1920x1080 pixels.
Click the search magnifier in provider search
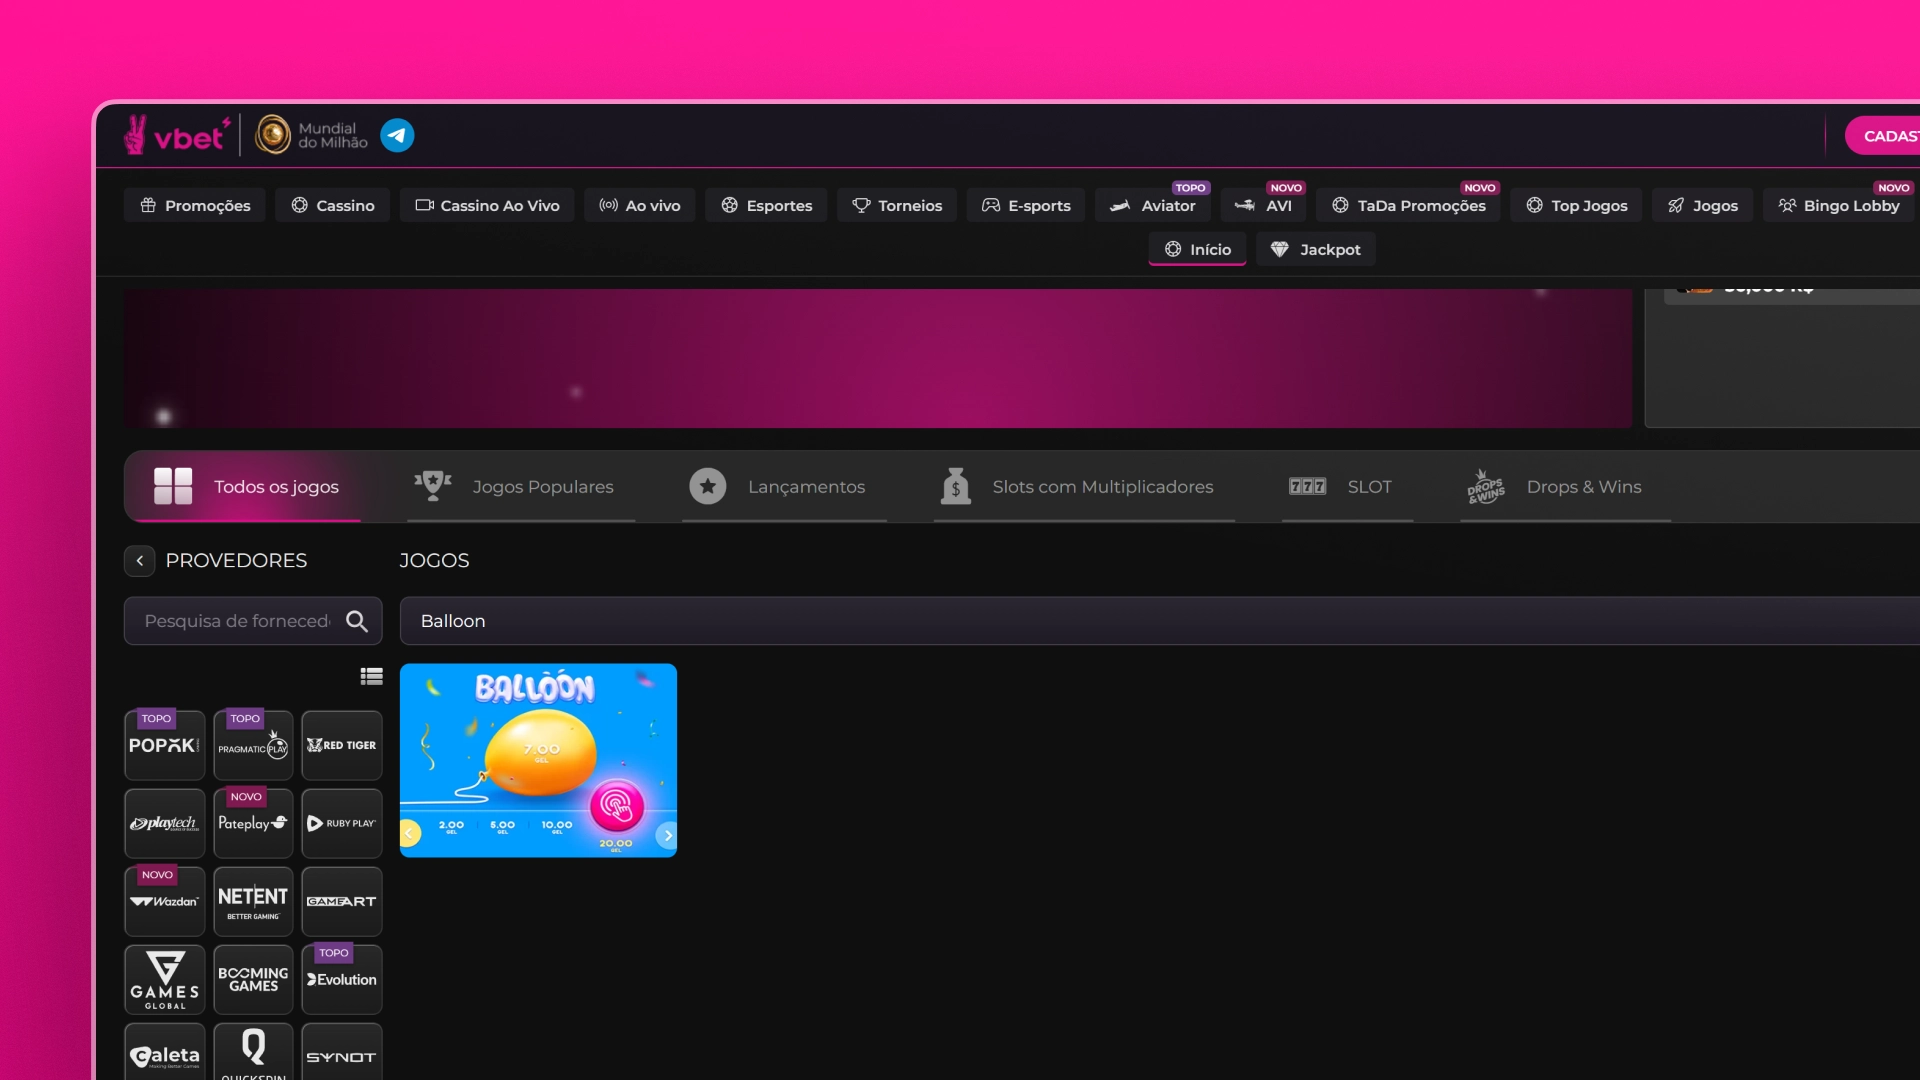357,621
